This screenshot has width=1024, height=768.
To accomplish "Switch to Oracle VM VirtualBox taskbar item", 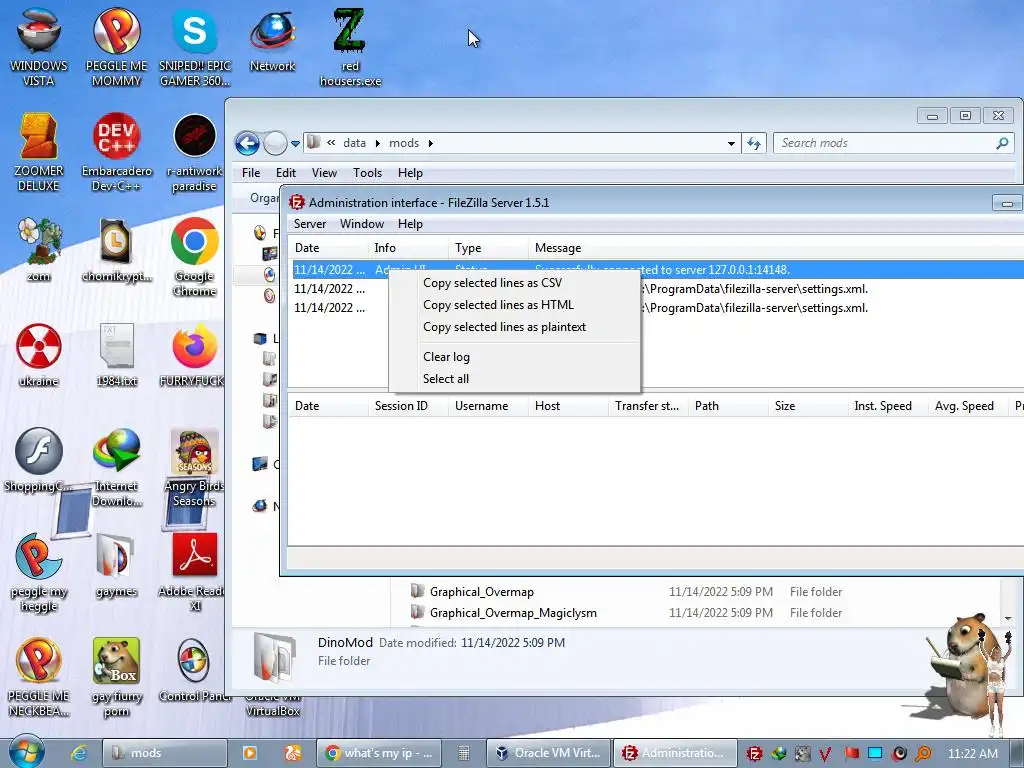I will point(549,753).
